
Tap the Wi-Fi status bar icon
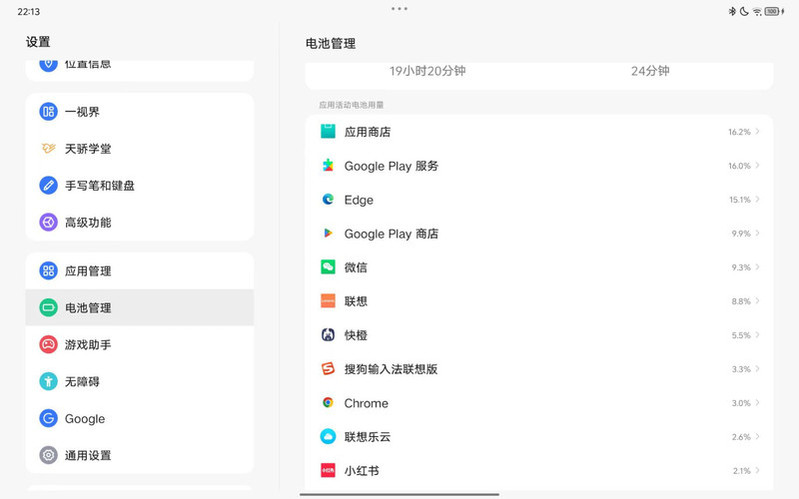(757, 12)
